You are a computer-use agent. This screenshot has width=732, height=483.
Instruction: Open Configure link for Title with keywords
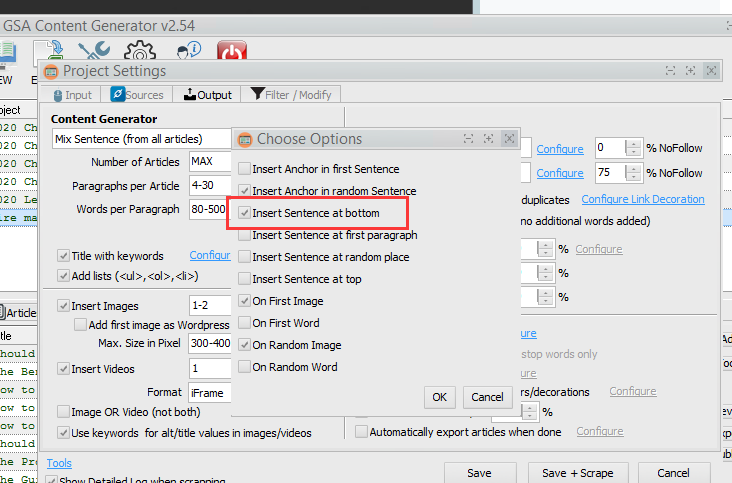[210, 255]
